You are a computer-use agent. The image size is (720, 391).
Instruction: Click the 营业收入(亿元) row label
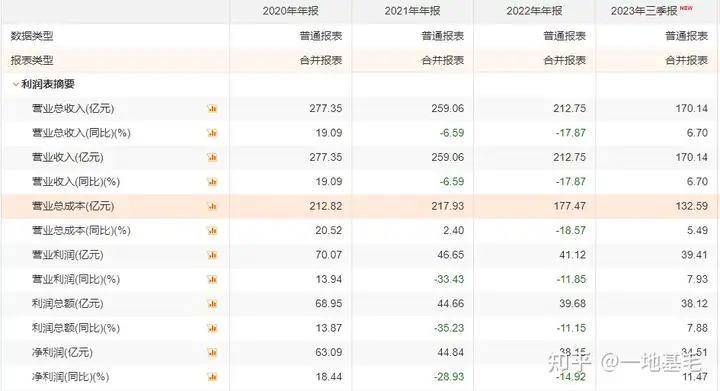point(68,157)
